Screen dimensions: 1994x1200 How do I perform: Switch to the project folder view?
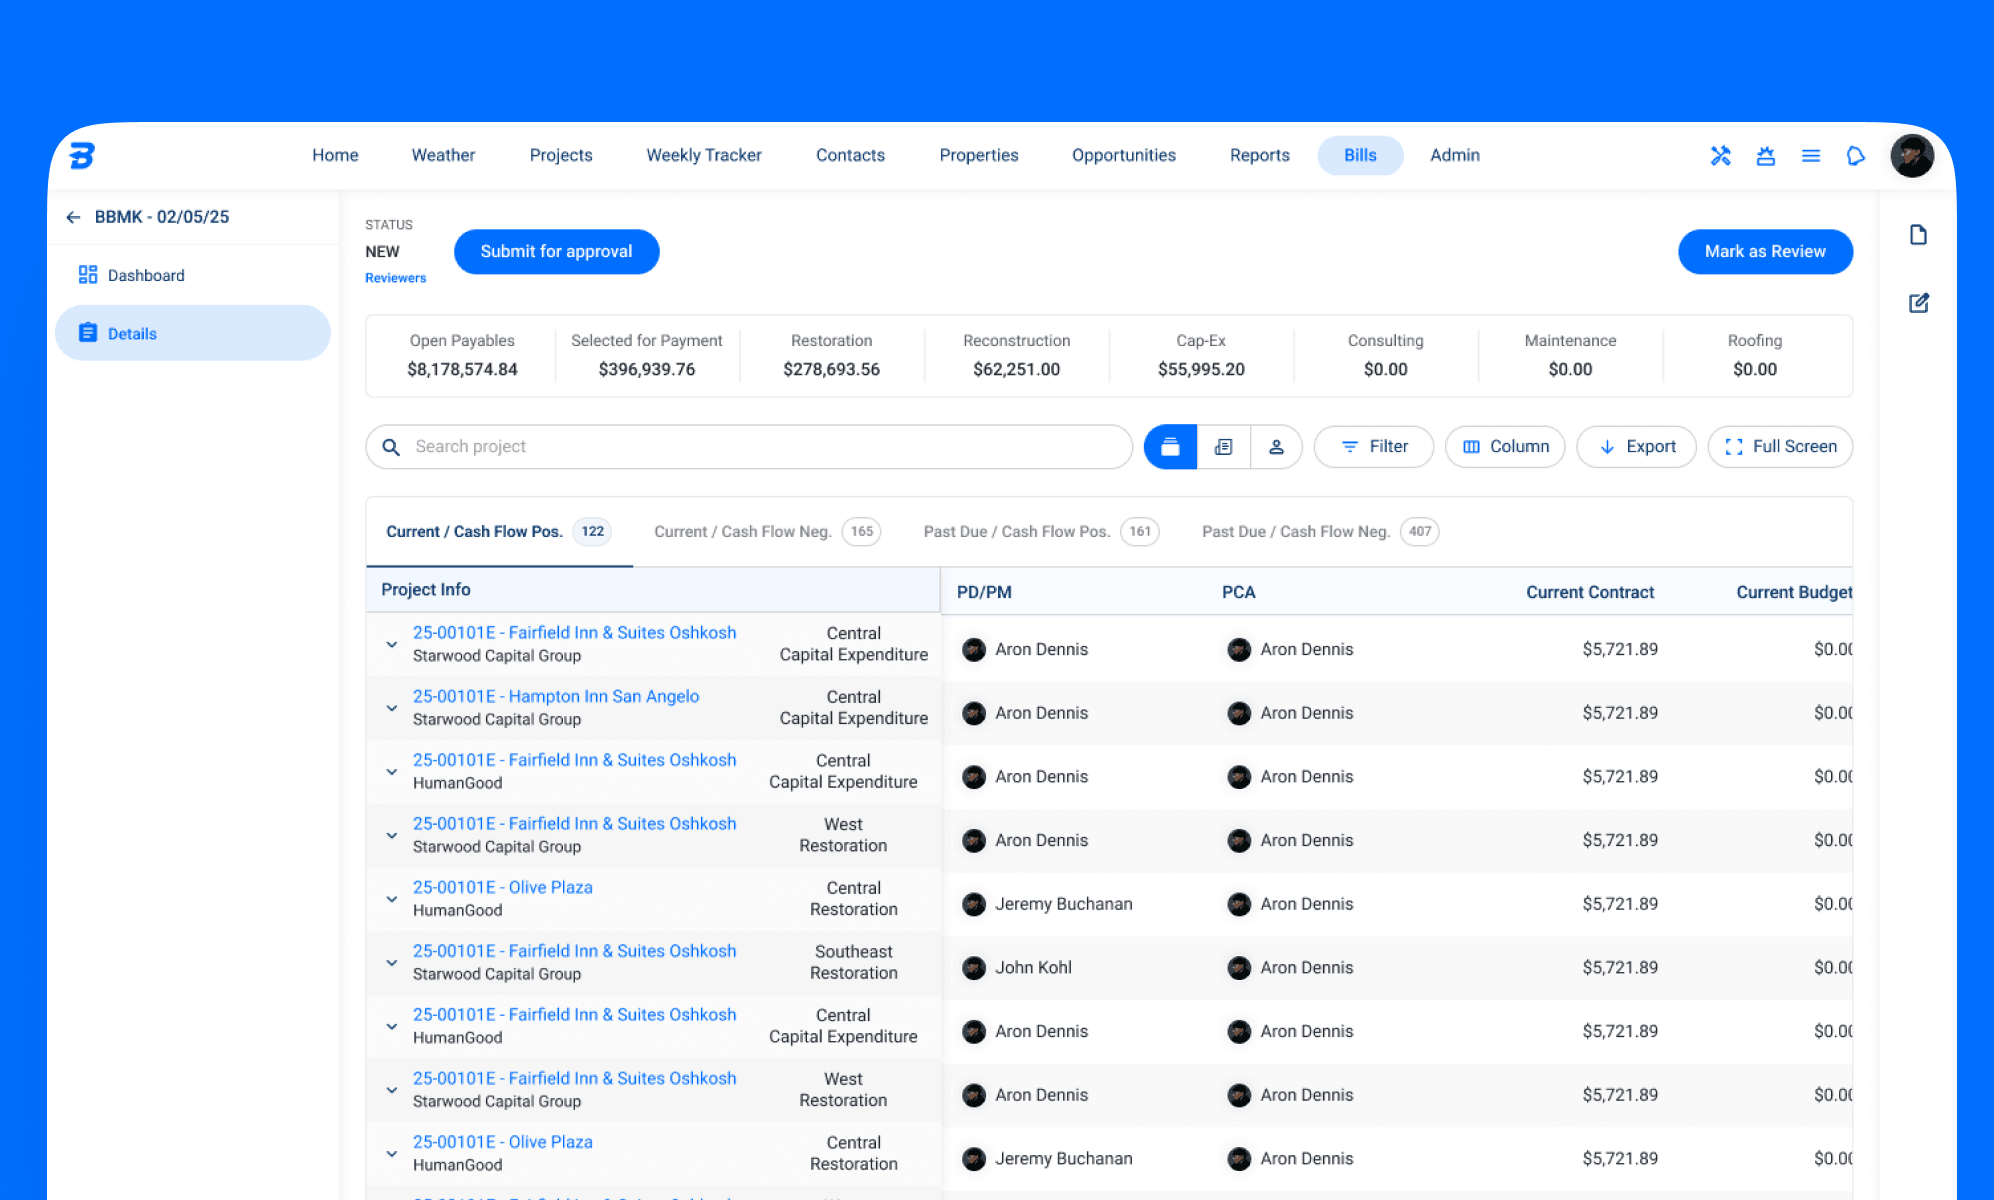pyautogui.click(x=1170, y=447)
